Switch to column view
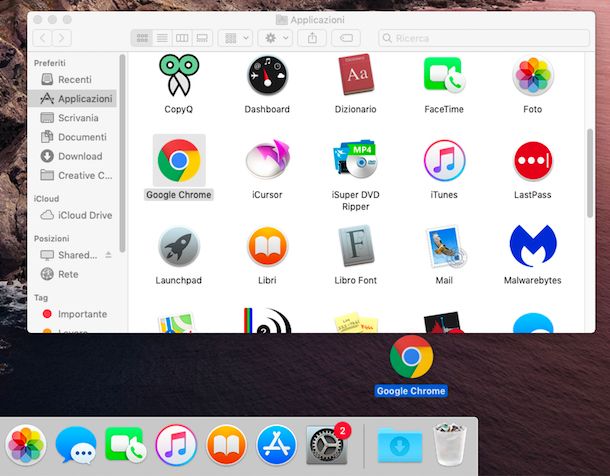Screen dimensions: 610x476 click(x=182, y=38)
